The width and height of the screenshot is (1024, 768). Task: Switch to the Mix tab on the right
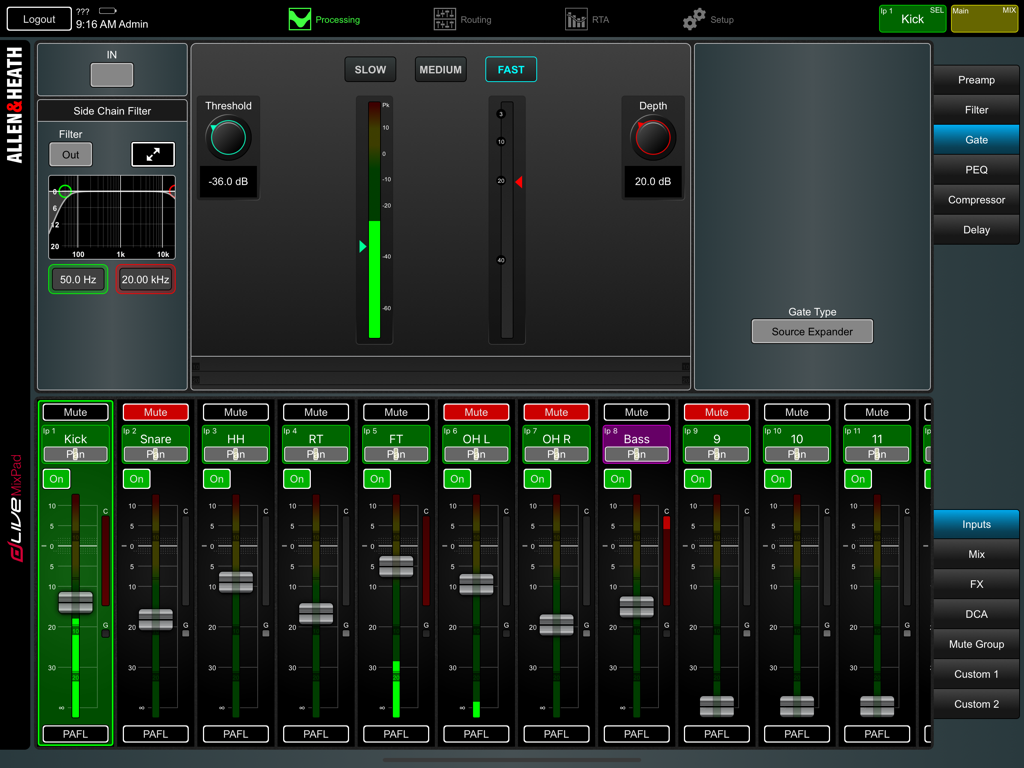tap(976, 554)
